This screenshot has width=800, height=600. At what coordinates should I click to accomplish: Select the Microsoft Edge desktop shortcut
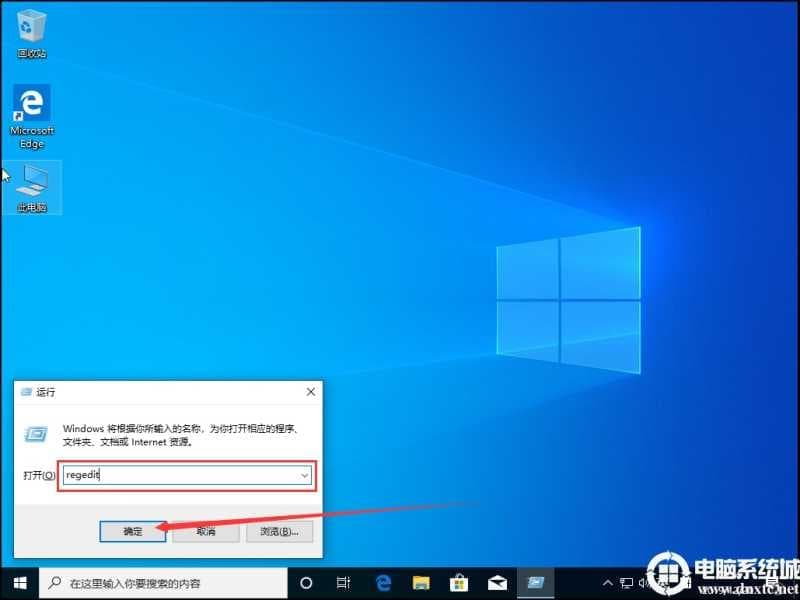click(x=32, y=117)
